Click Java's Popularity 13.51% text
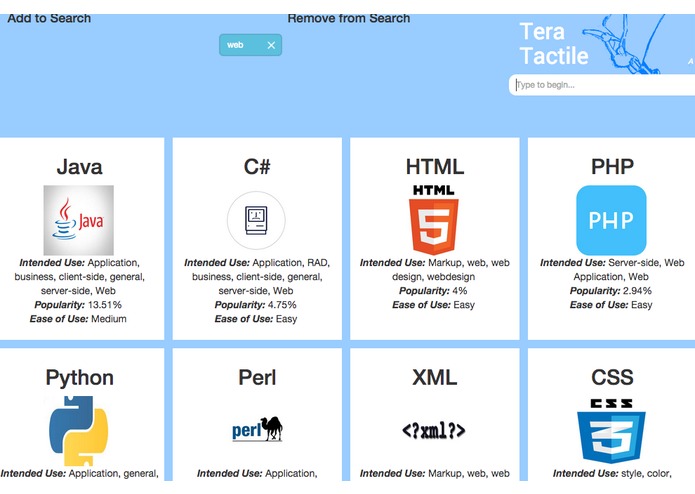Image resolution: width=695 pixels, height=494 pixels. (x=78, y=305)
